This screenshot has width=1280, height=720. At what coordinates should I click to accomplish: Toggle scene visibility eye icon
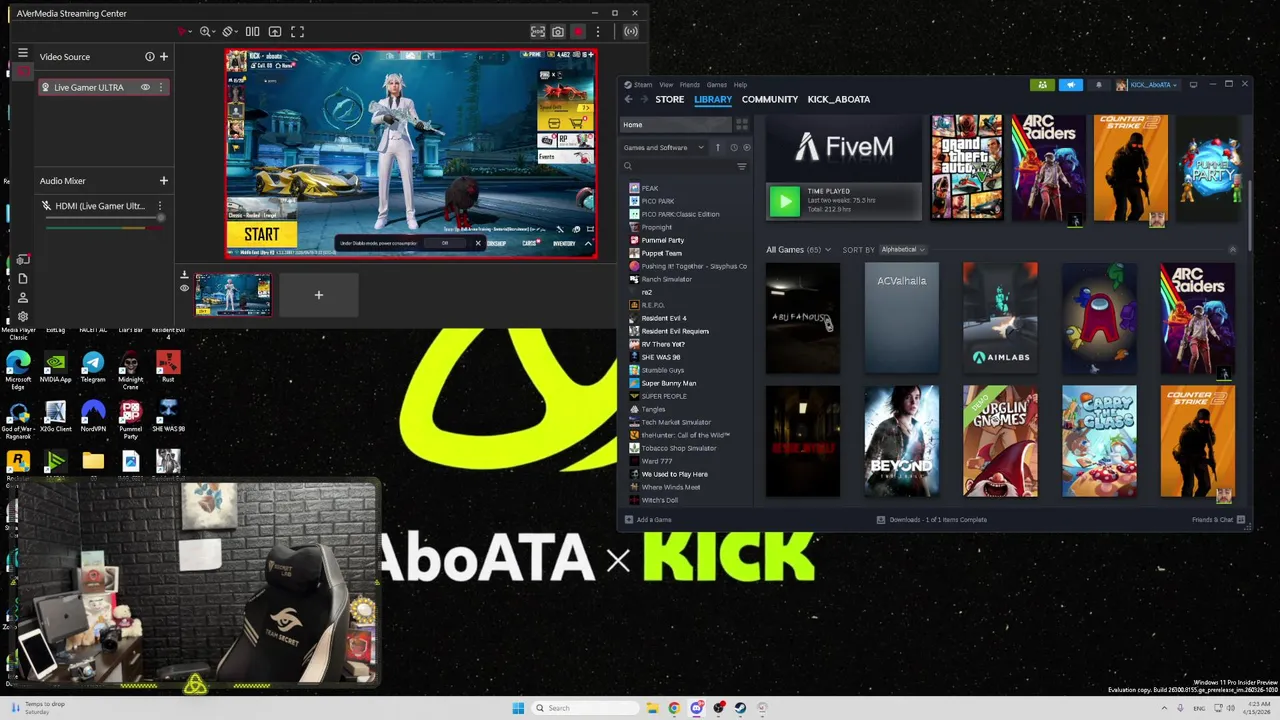coord(184,288)
